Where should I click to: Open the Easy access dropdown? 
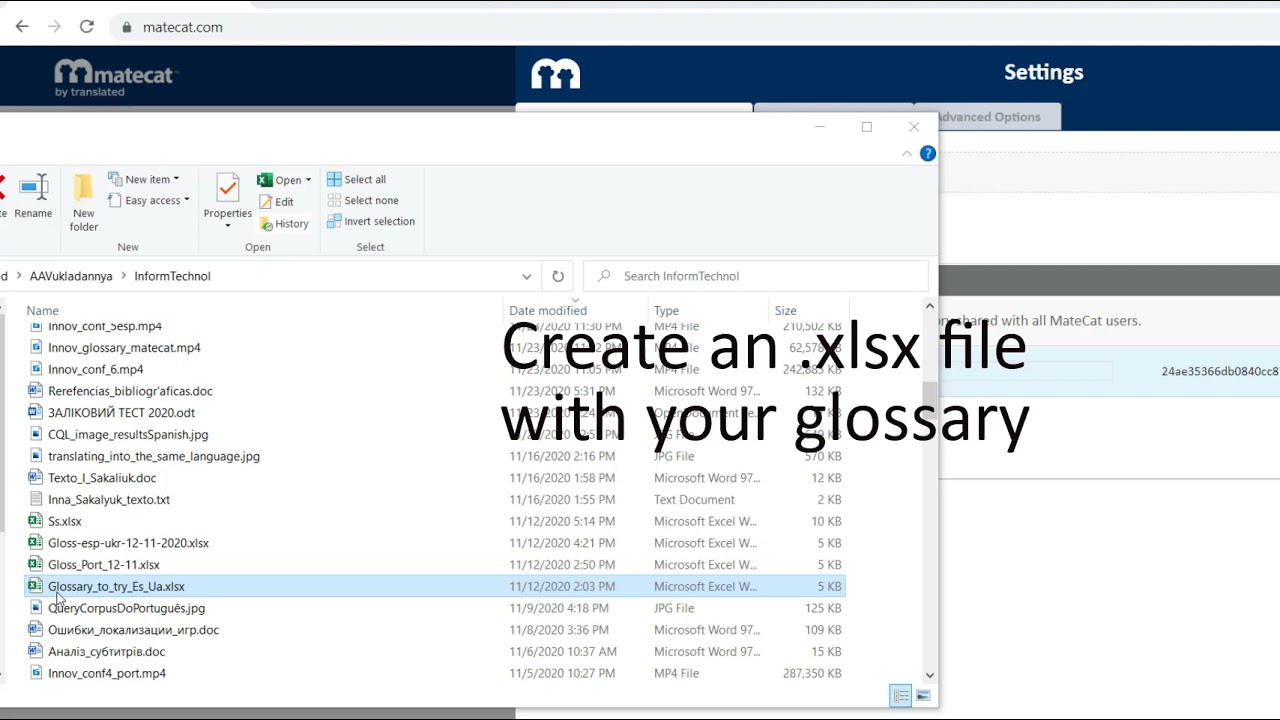coord(149,200)
